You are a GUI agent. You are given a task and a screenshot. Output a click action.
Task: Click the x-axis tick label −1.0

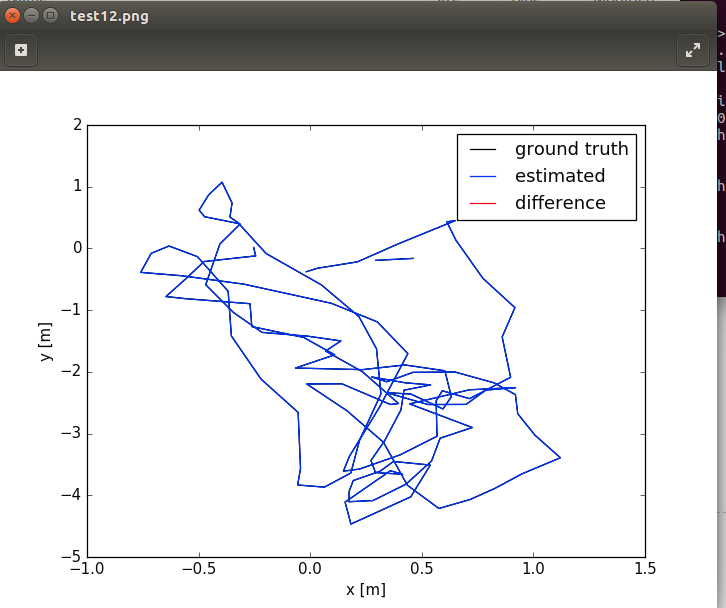tap(86, 568)
